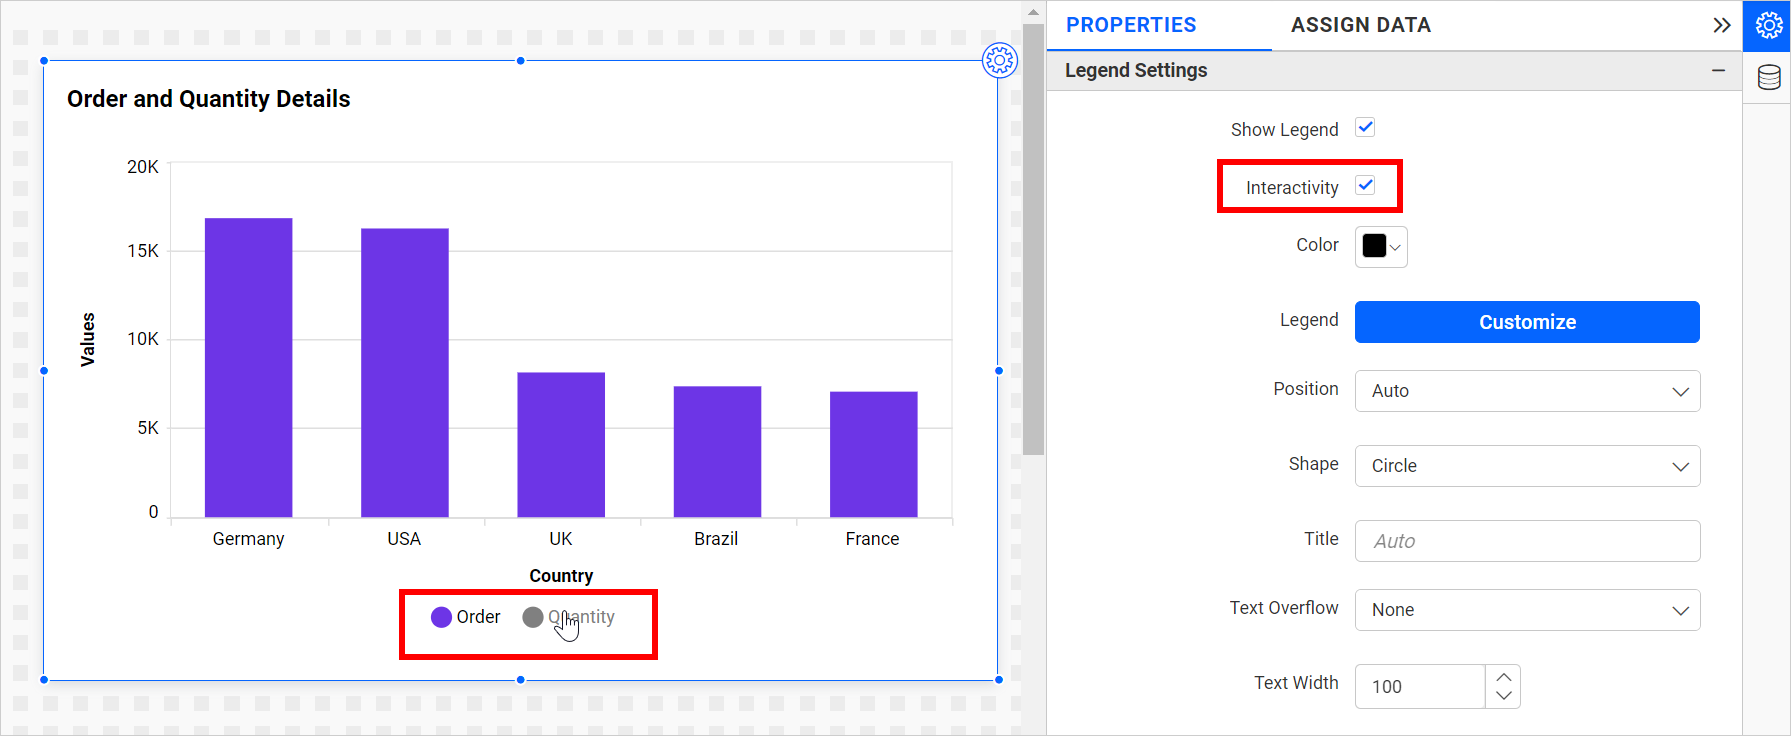
Task: Uncheck the Show Legend checkbox
Action: (x=1365, y=128)
